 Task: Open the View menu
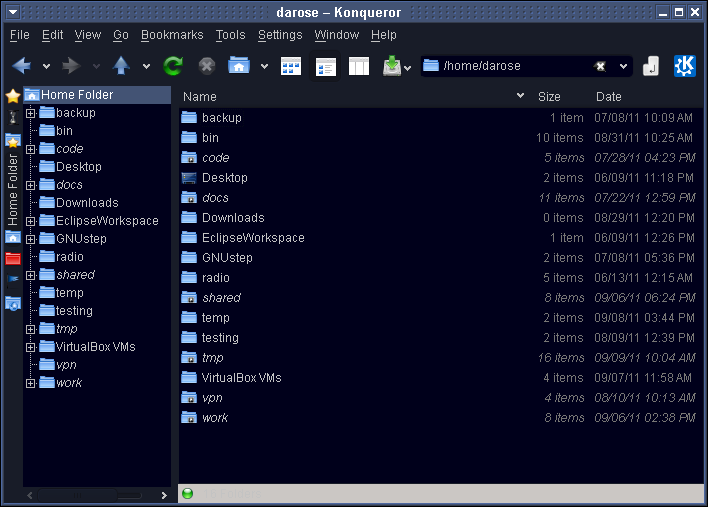88,35
